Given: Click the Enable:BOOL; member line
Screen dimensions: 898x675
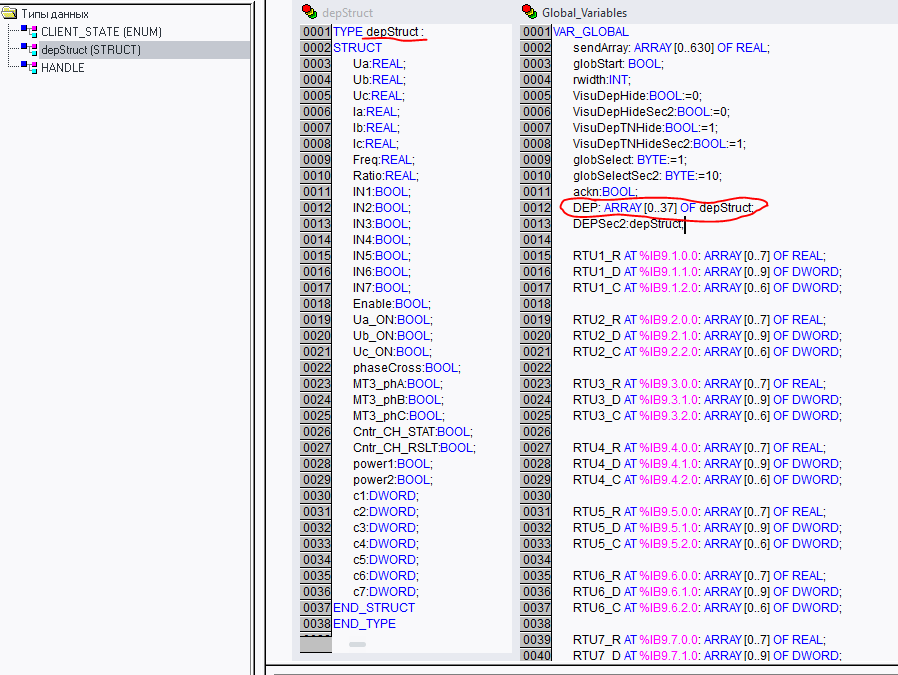Looking at the screenshot, I should pos(391,304).
